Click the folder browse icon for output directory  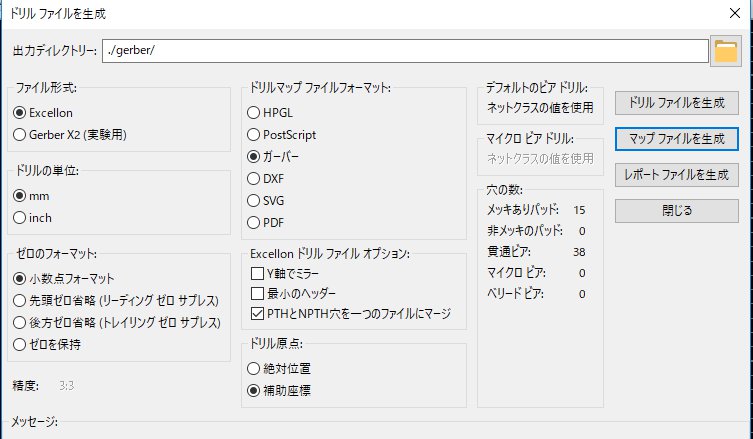point(724,51)
